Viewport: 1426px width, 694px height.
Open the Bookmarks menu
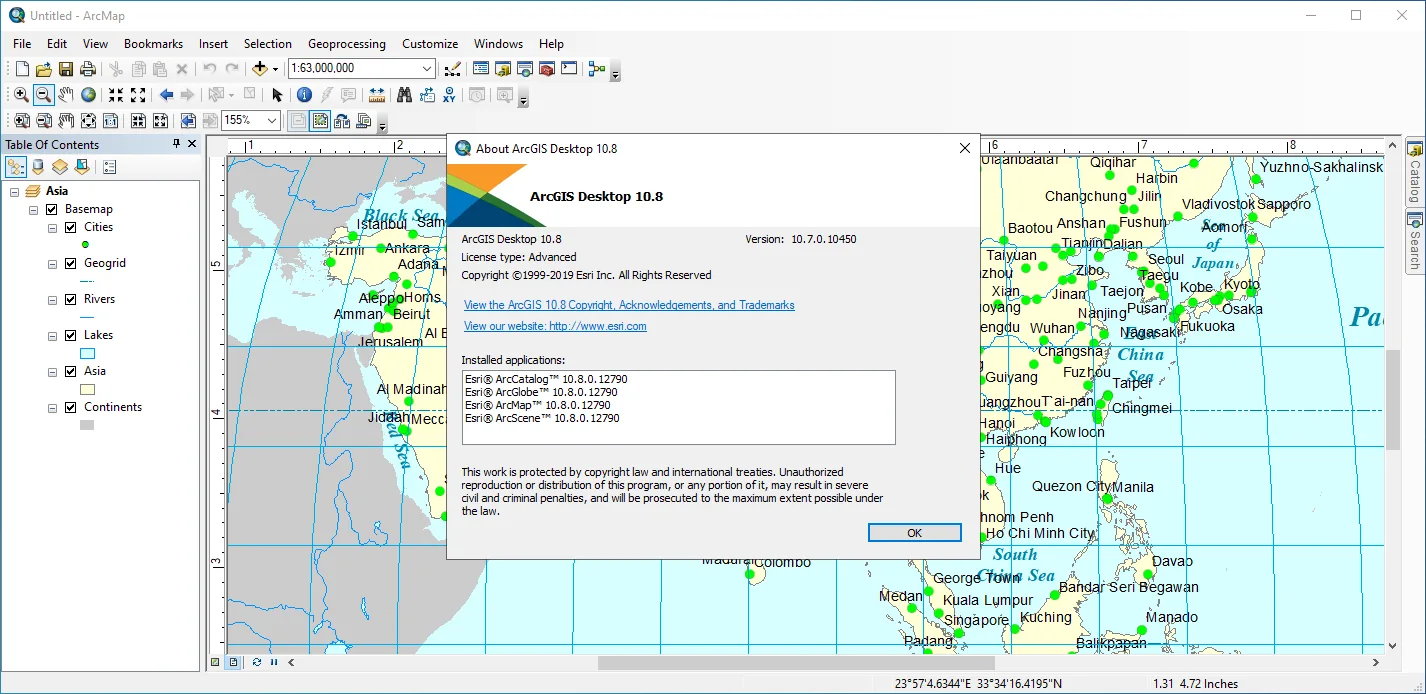click(x=153, y=44)
